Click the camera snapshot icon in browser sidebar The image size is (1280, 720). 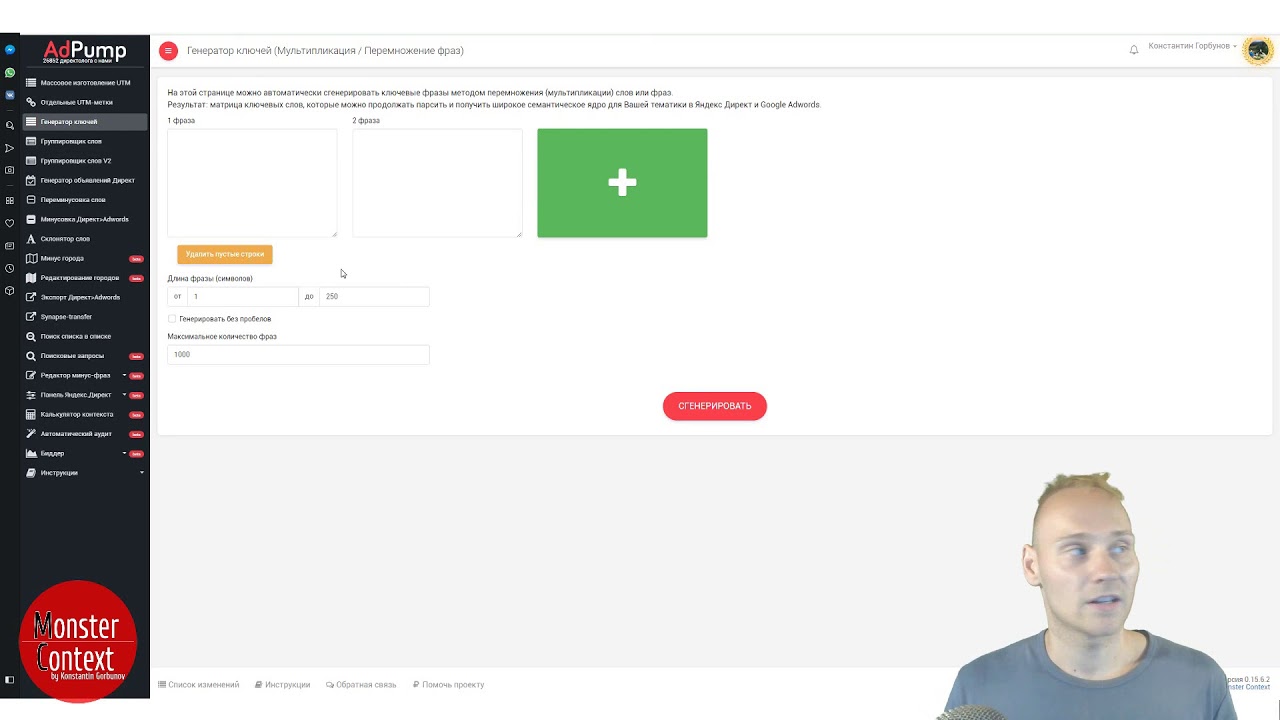click(x=10, y=170)
